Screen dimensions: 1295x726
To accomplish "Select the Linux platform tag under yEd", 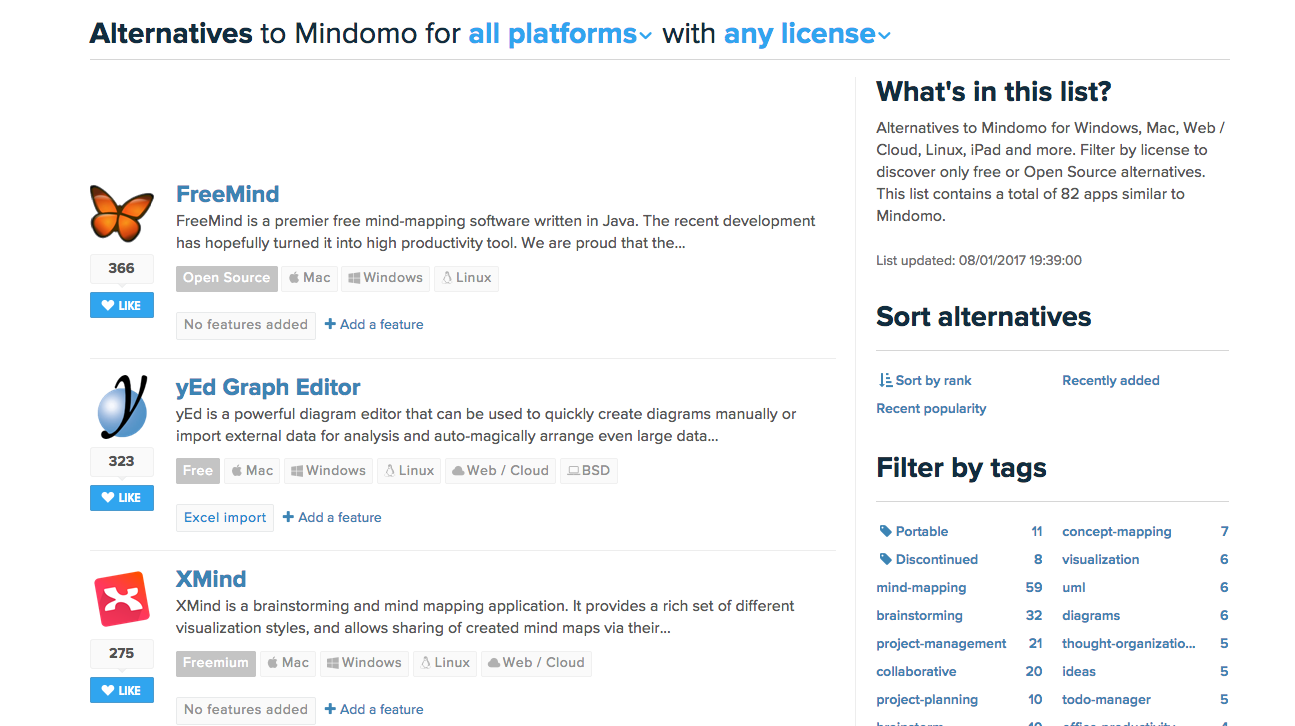I will [x=409, y=471].
